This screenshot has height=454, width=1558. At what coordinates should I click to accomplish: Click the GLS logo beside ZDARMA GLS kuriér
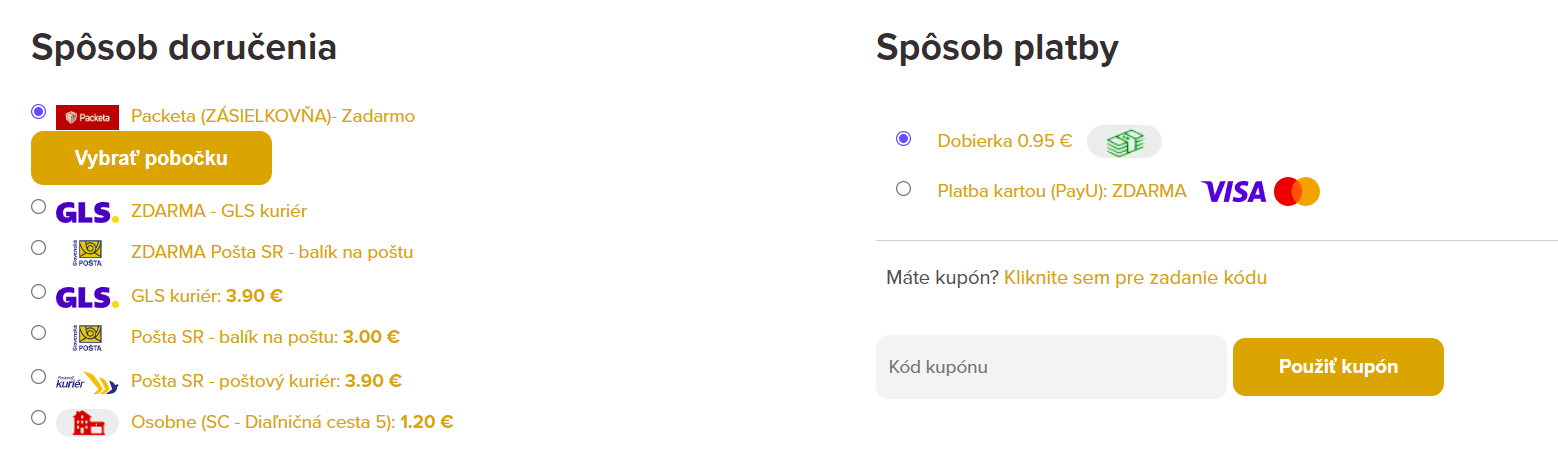coord(87,212)
